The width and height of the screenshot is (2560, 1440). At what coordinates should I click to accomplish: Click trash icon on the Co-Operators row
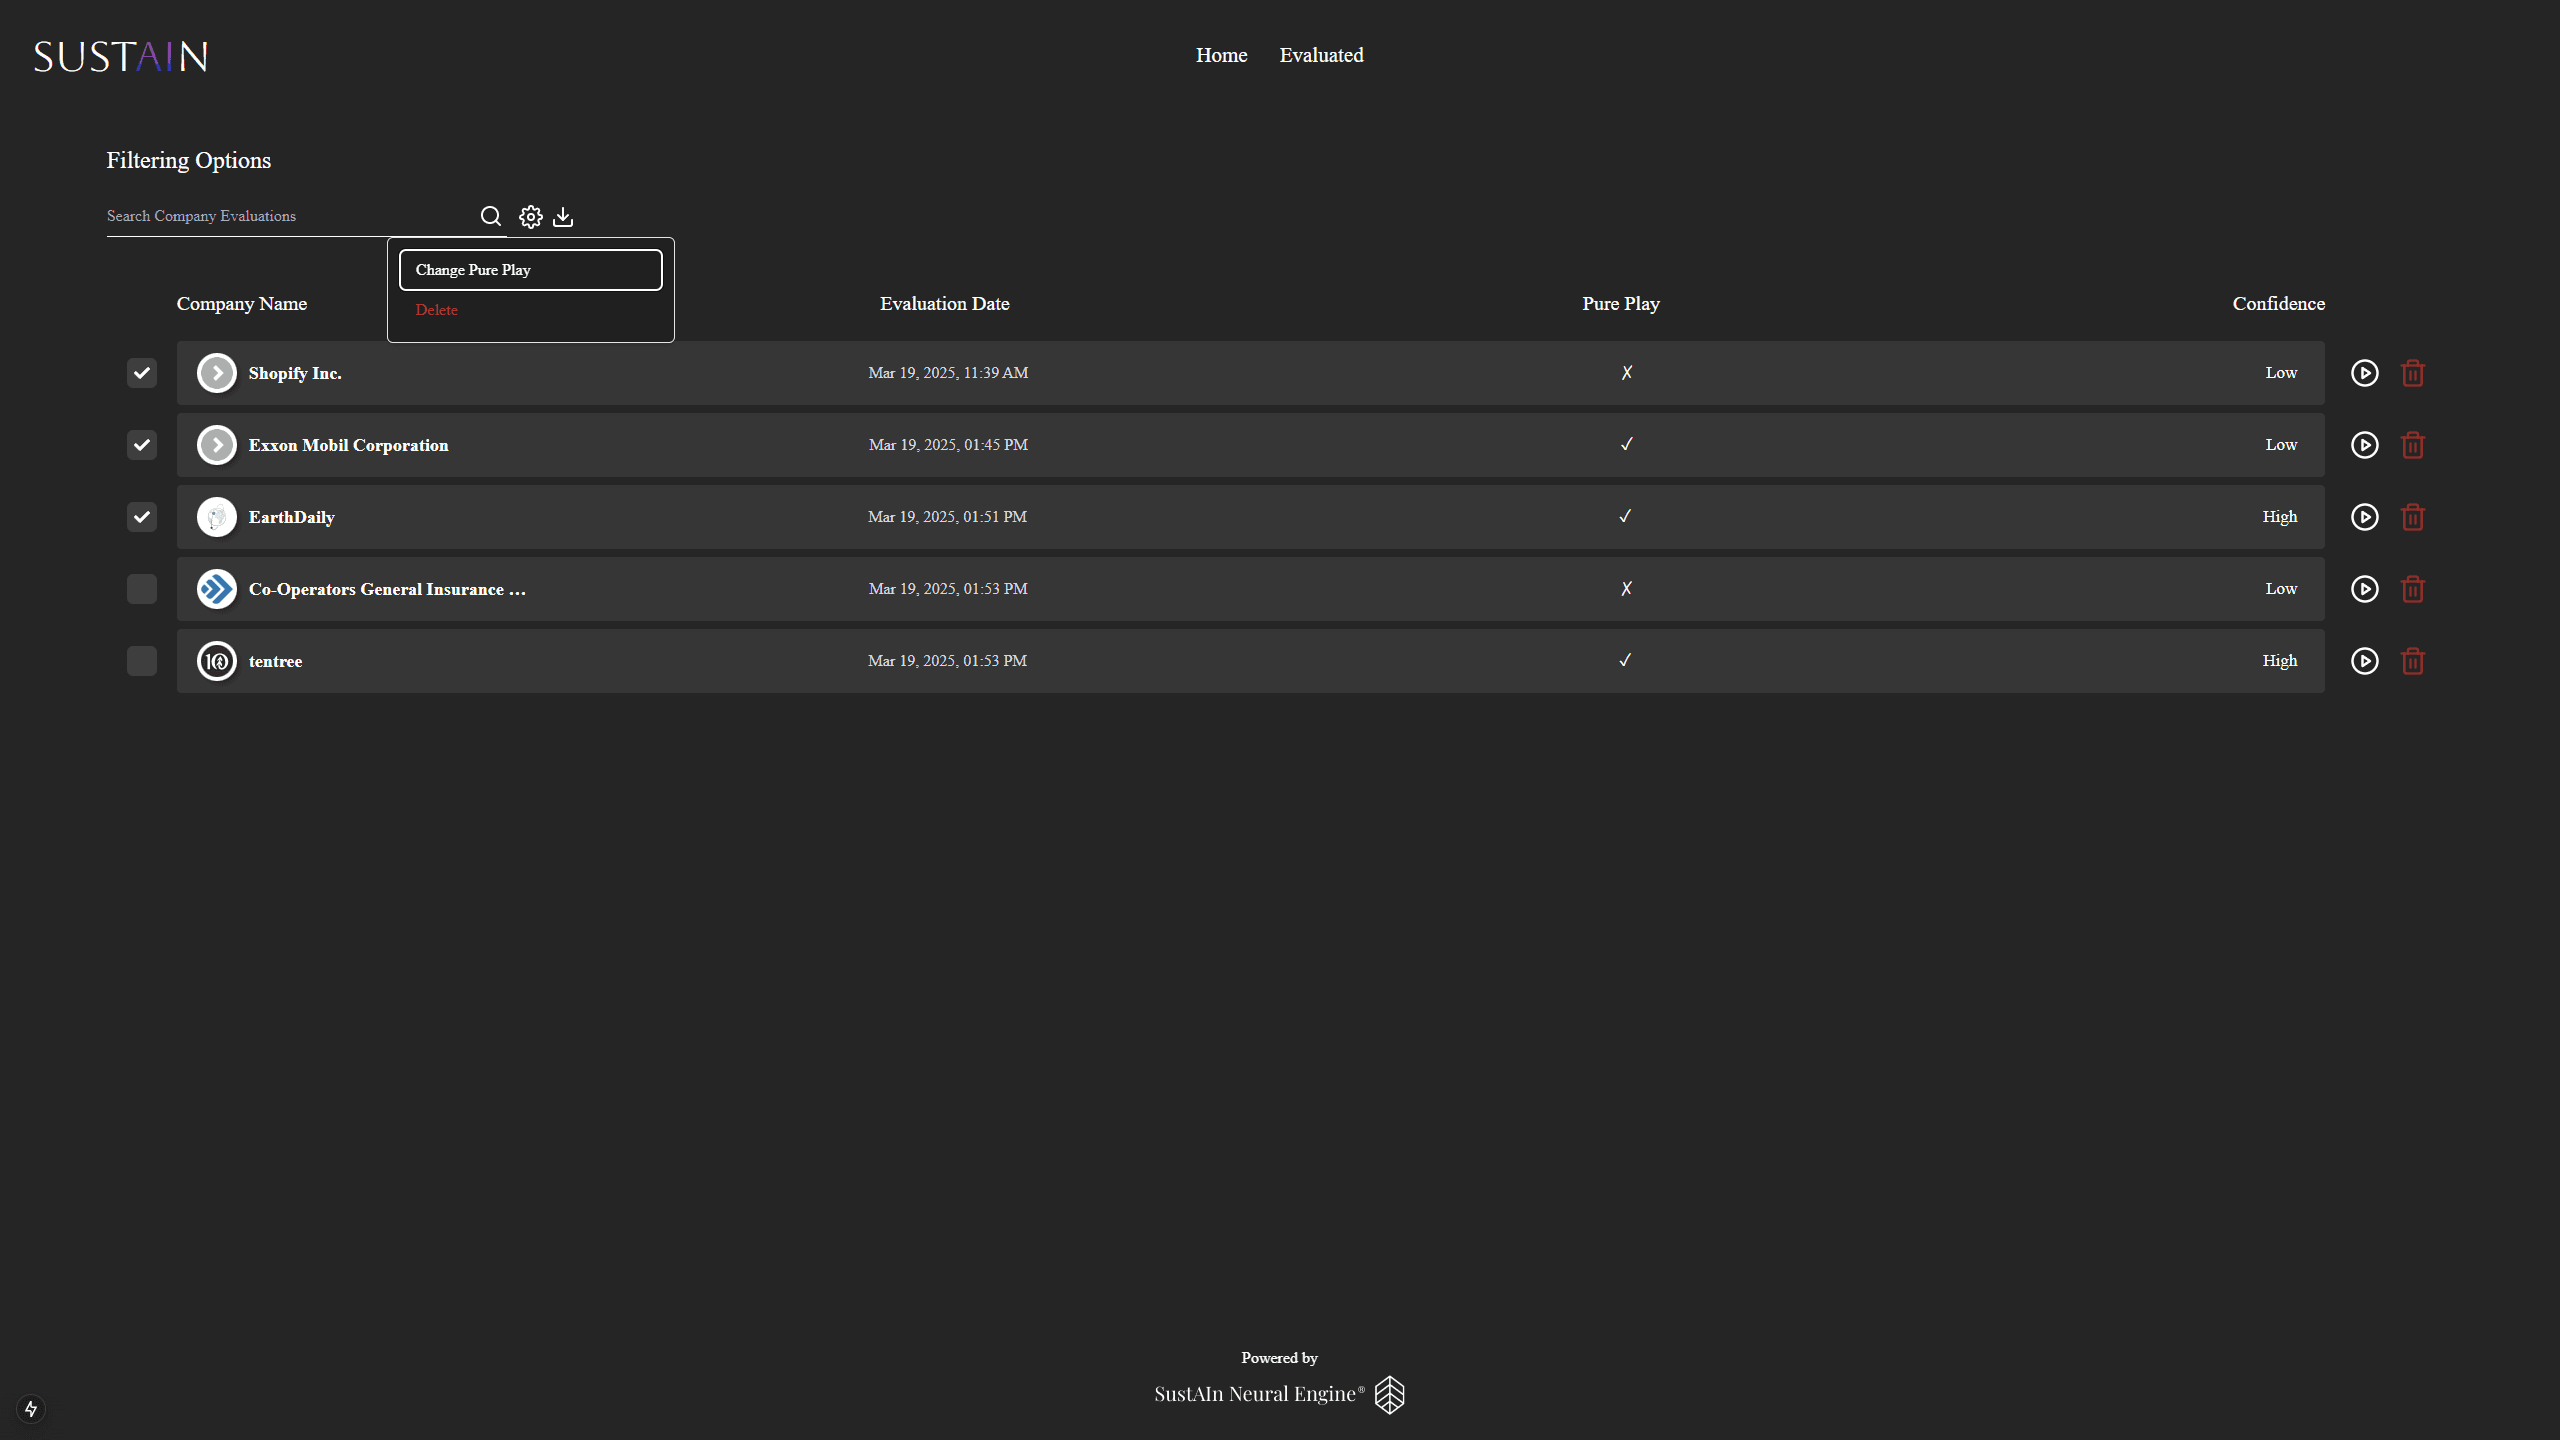coord(2412,589)
